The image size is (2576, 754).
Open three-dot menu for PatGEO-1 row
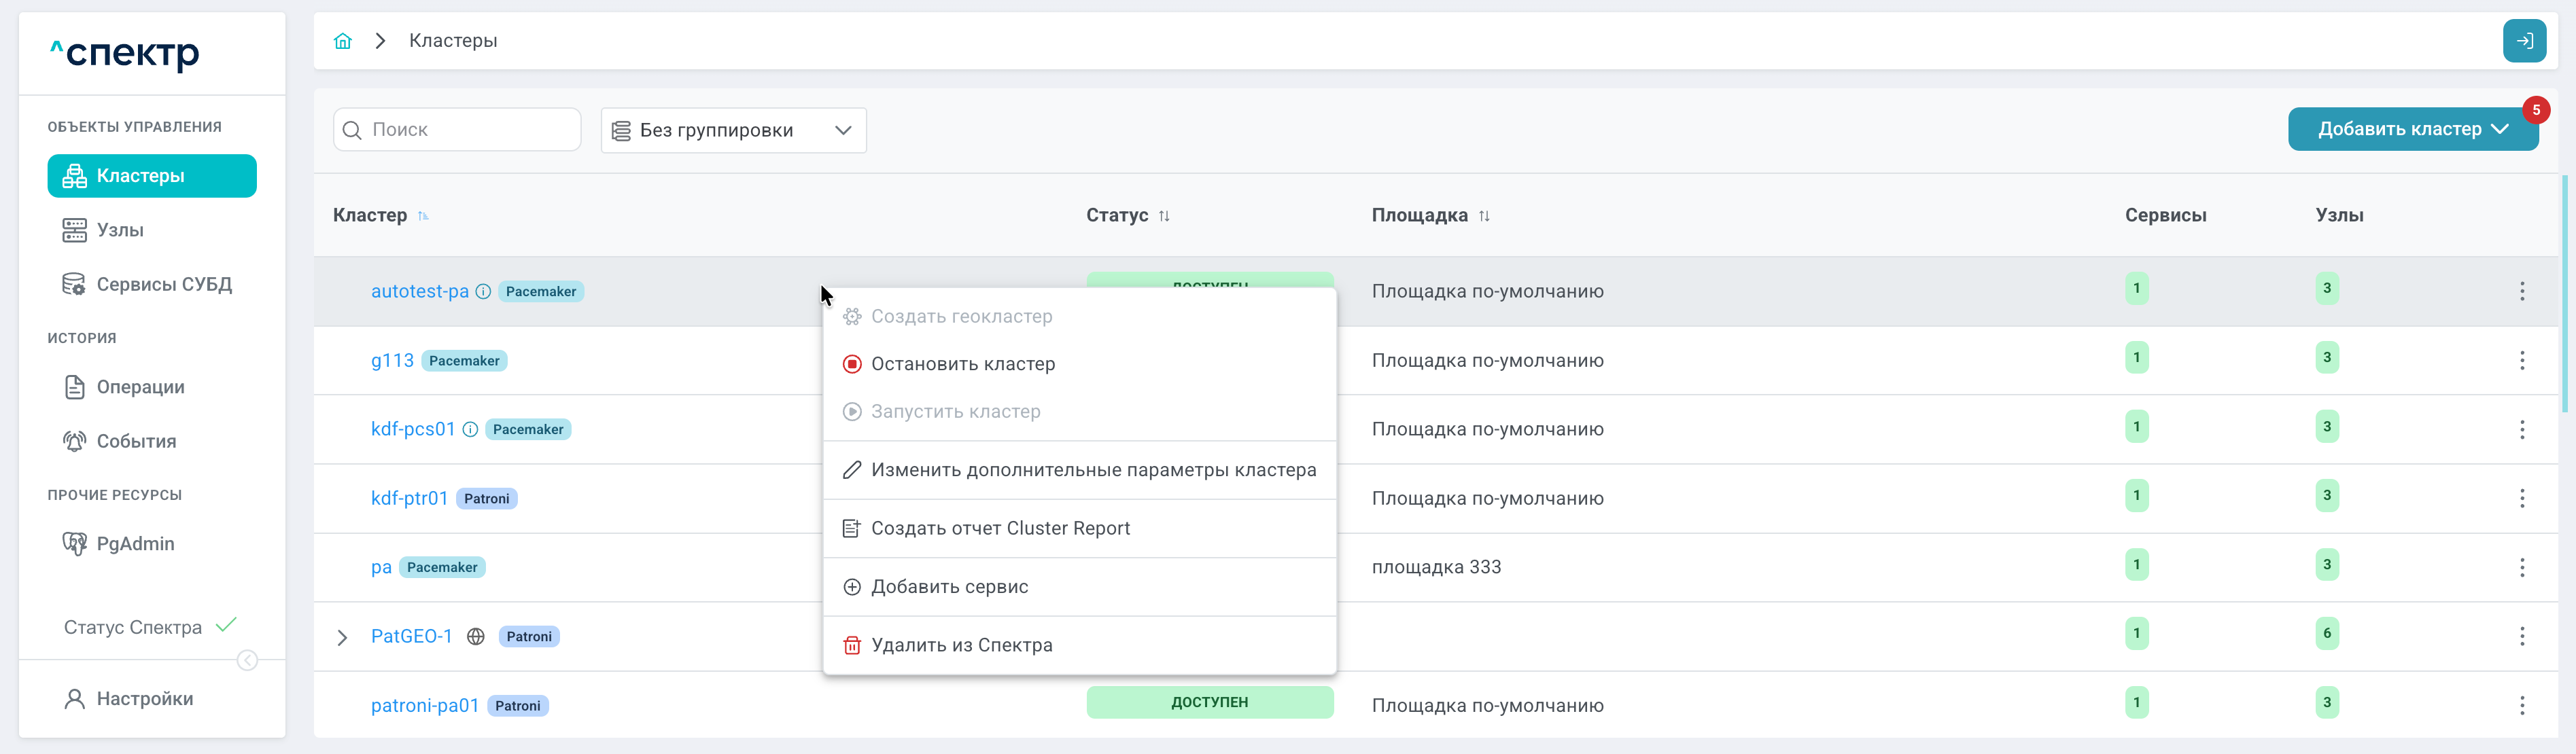[2521, 636]
